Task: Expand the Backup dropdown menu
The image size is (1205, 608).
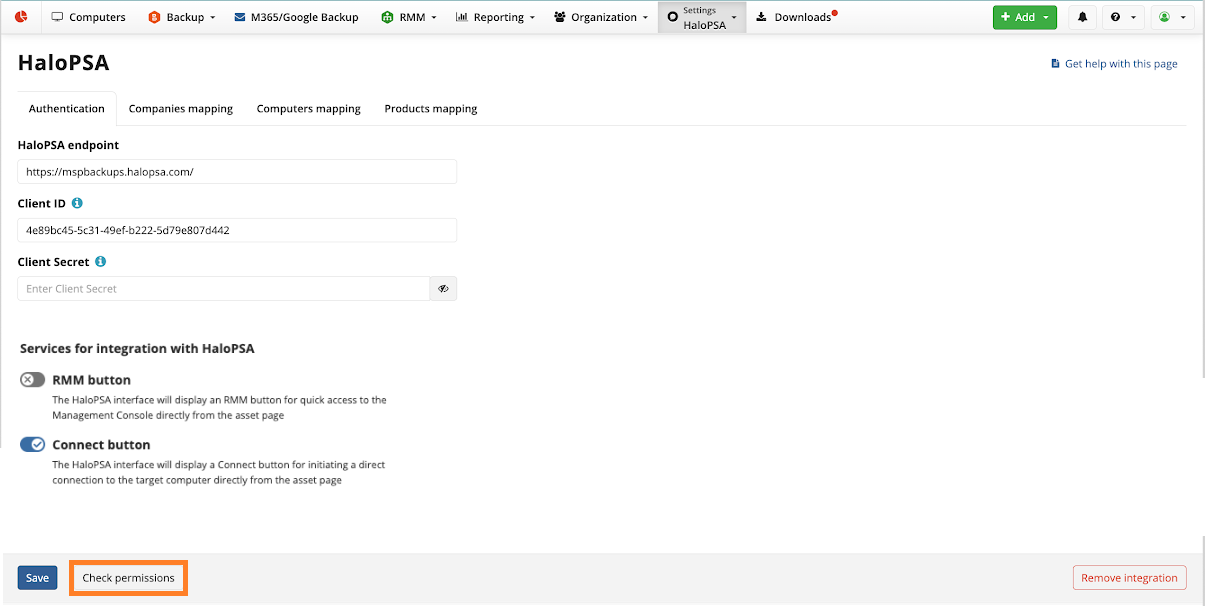Action: (x=182, y=17)
